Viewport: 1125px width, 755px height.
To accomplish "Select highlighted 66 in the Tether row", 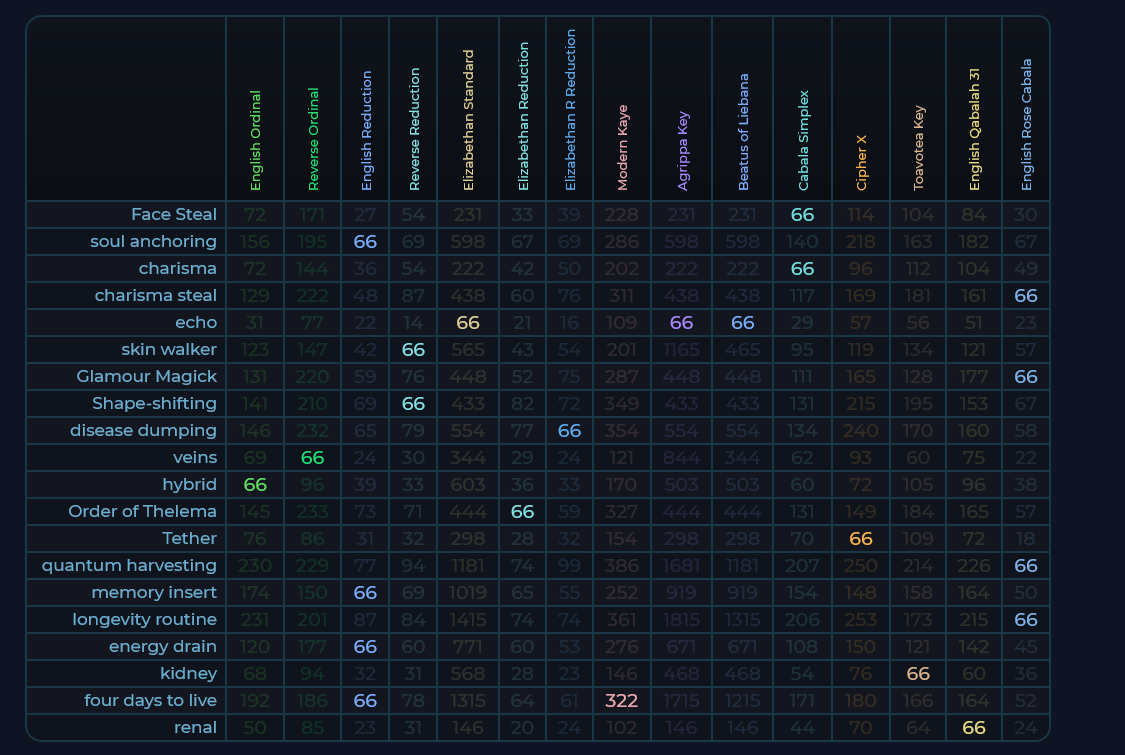I will (x=861, y=538).
